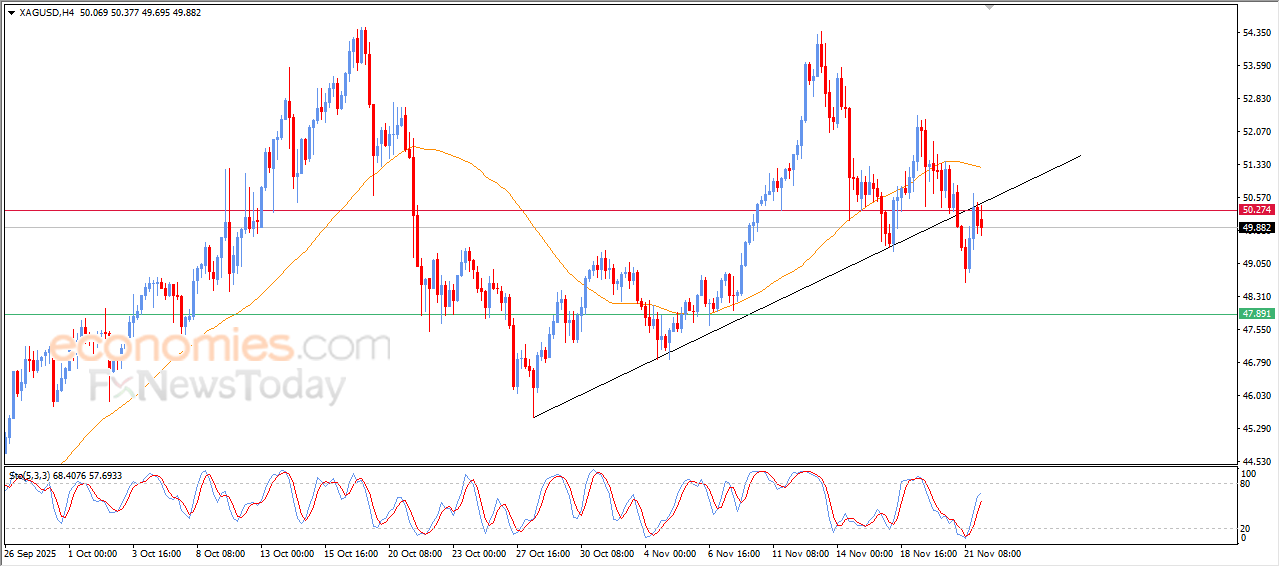Click the 46.030 price scale label
This screenshot has width=1280, height=567.
1256,396
